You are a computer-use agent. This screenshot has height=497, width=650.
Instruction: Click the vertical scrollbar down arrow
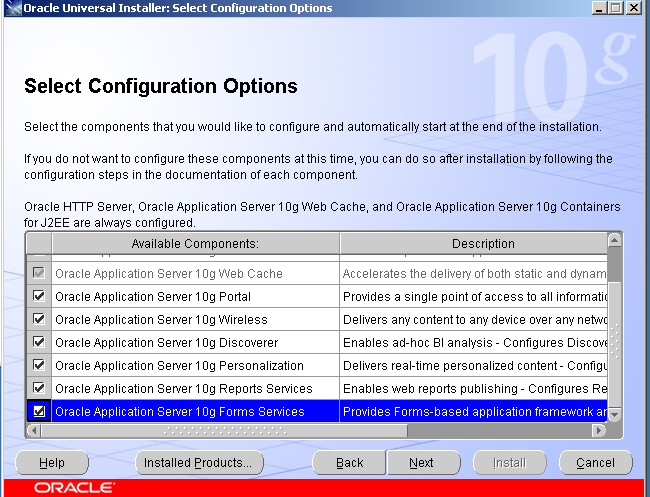[614, 415]
